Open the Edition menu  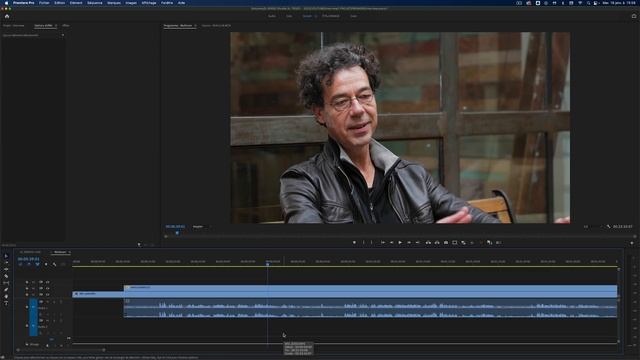click(60, 3)
